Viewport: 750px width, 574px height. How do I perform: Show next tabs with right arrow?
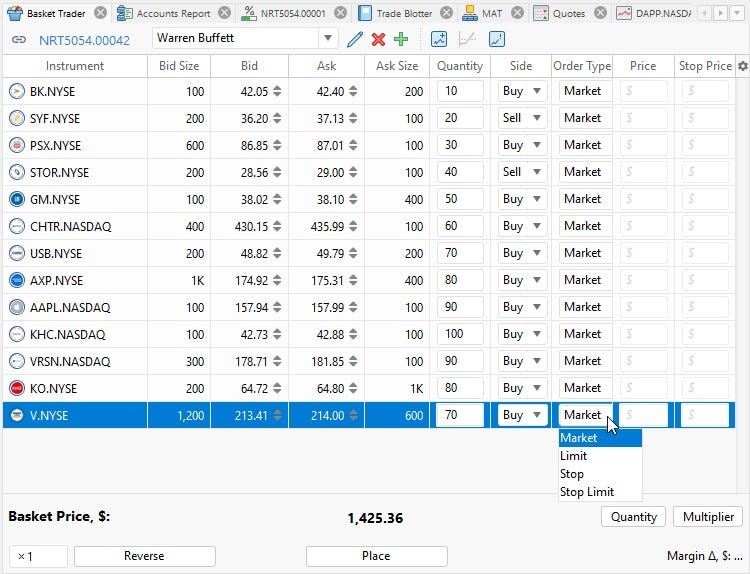click(x=720, y=13)
